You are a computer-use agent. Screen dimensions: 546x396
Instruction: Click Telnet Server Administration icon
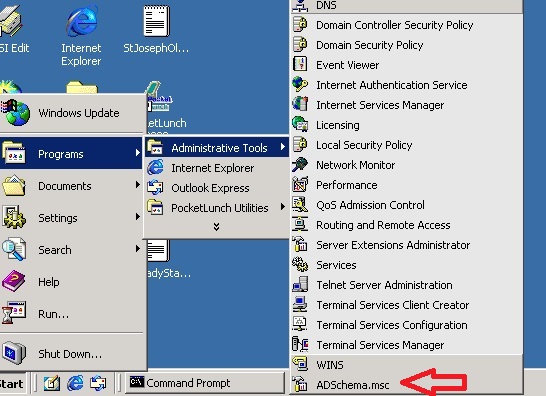(300, 285)
